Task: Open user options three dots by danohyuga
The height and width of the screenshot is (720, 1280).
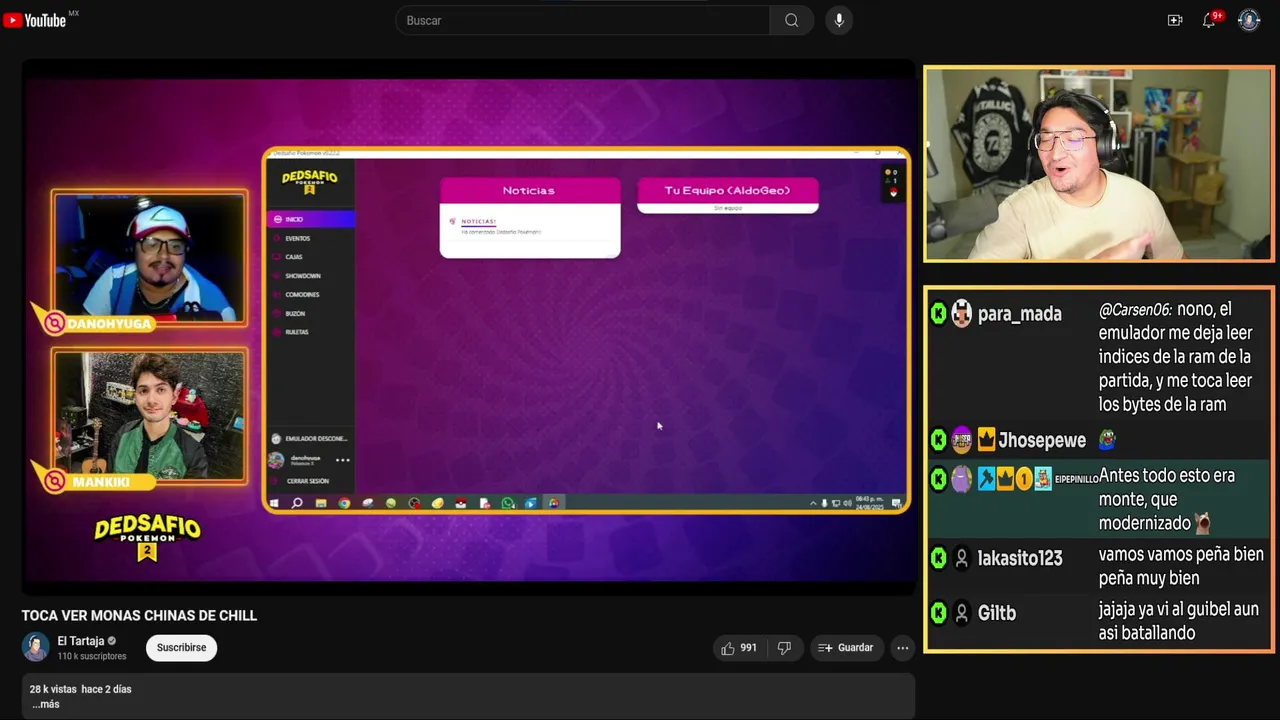Action: pyautogui.click(x=342, y=460)
